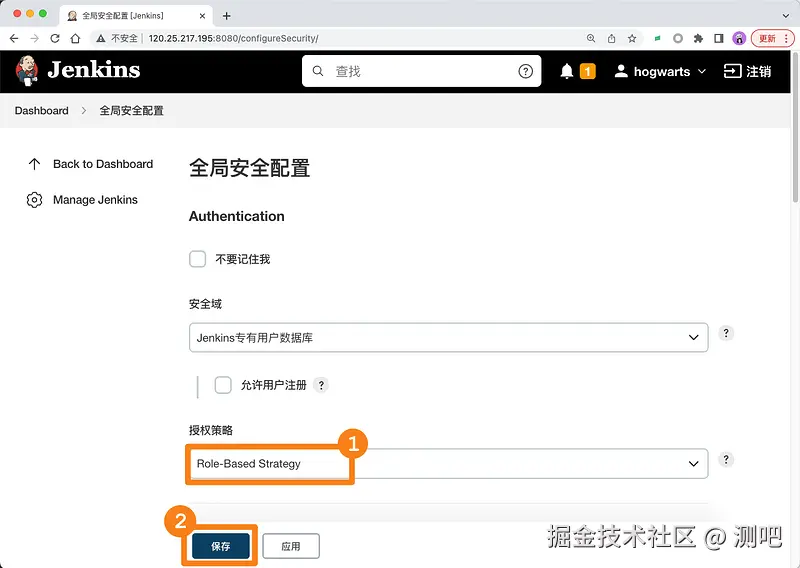800x568 pixels.
Task: Click the red 更新 update button
Action: (x=772, y=38)
